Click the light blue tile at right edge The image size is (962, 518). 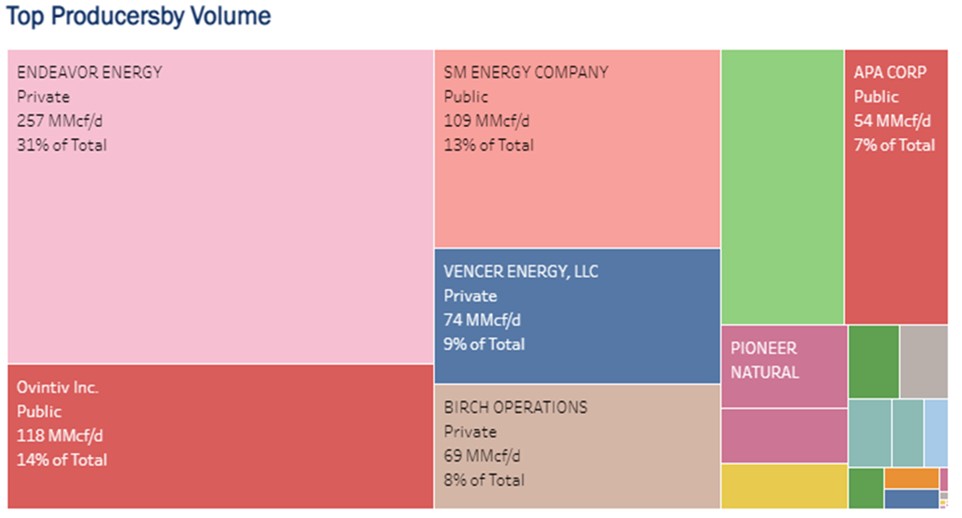[x=936, y=432]
